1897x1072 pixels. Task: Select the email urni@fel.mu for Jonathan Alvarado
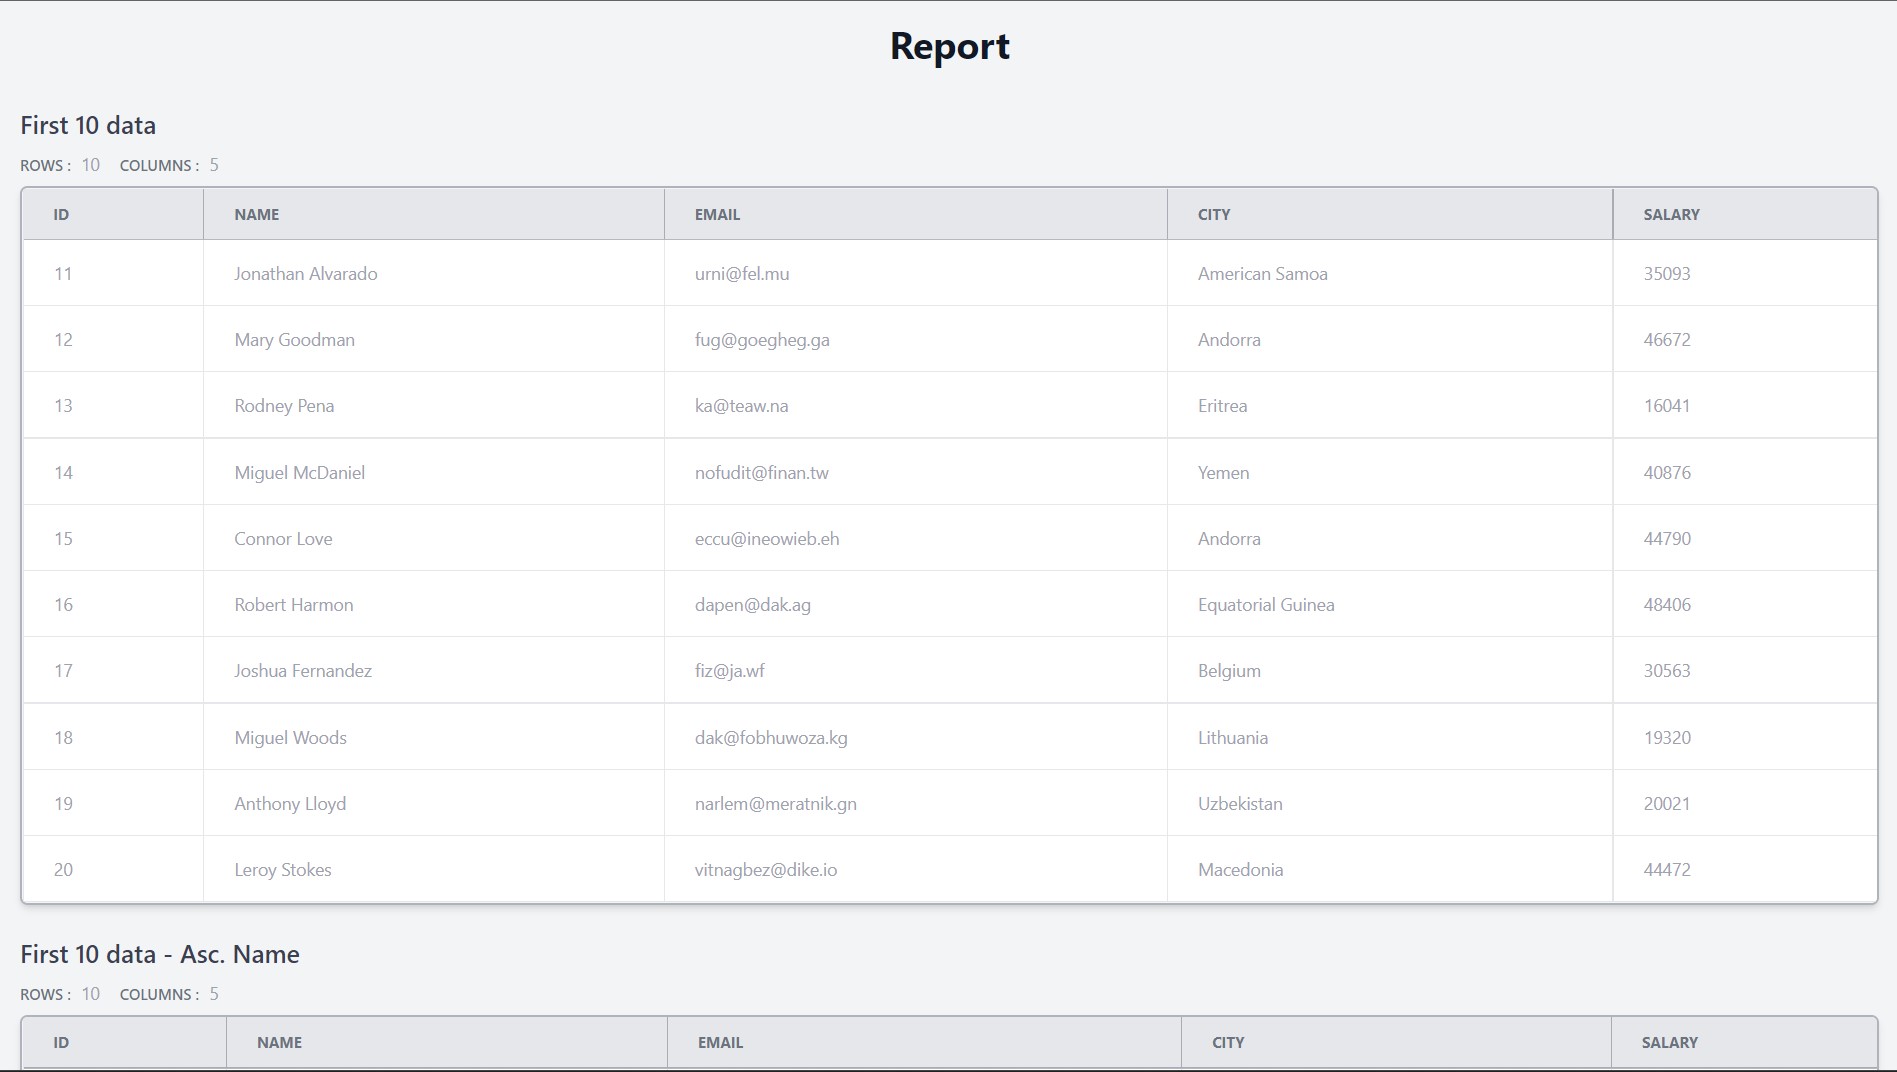pyautogui.click(x=742, y=273)
